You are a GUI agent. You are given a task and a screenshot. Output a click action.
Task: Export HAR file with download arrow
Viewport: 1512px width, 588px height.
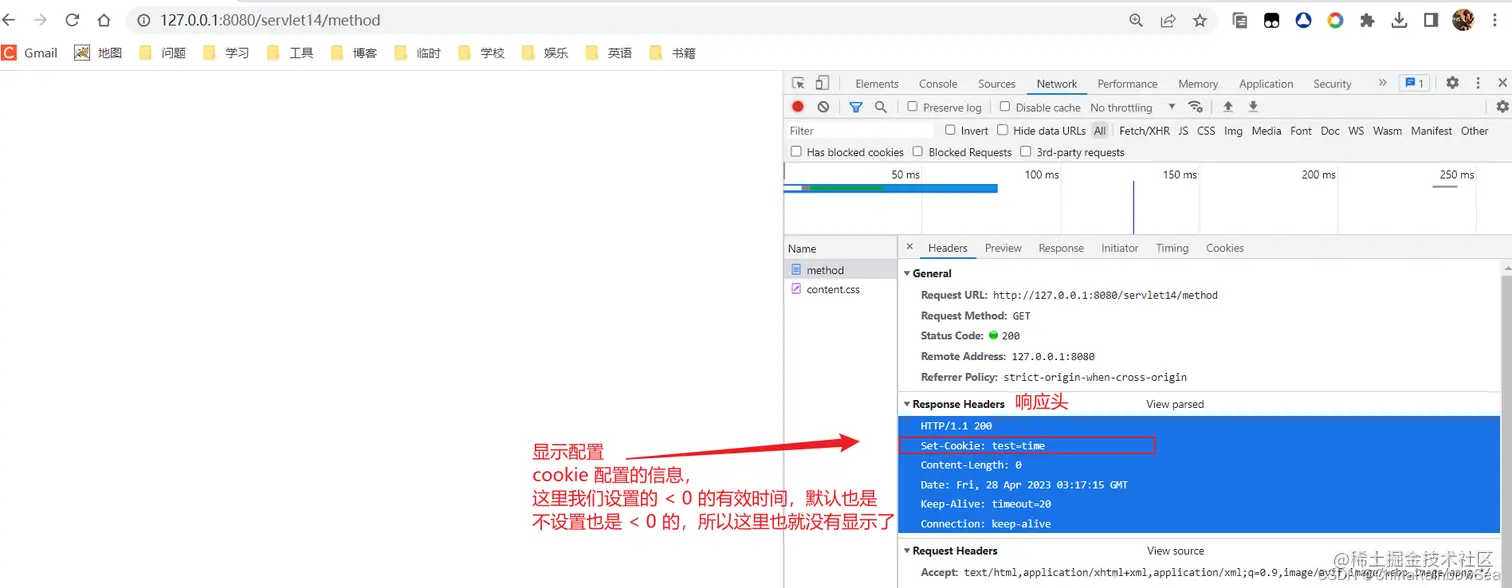point(1253,107)
